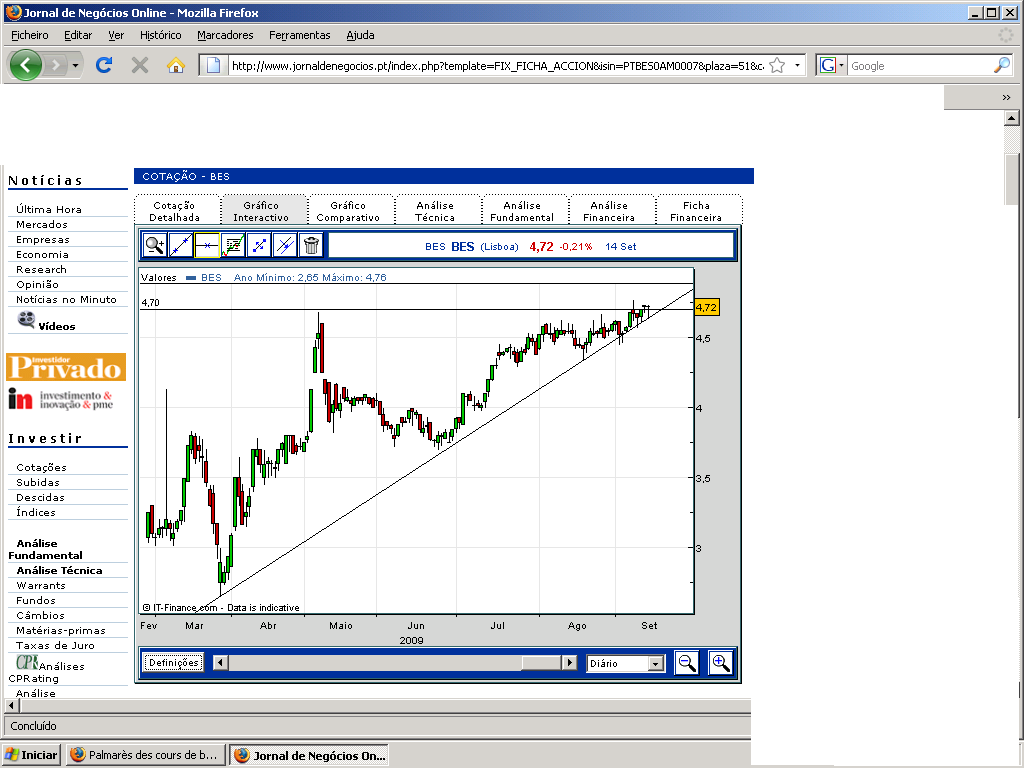Switch to the Gráfico Comparativo tab
The height and width of the screenshot is (768, 1024).
[348, 212]
